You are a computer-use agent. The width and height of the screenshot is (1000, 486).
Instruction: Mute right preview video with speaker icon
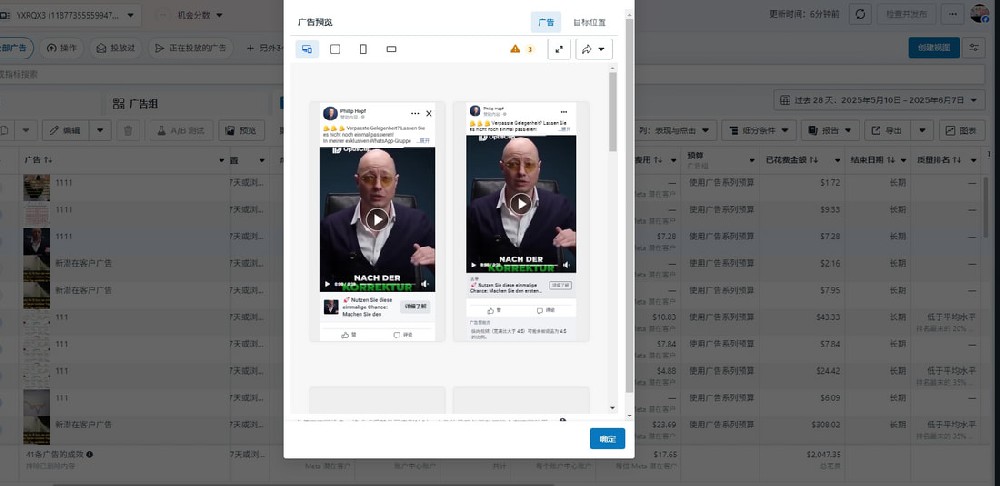566,265
